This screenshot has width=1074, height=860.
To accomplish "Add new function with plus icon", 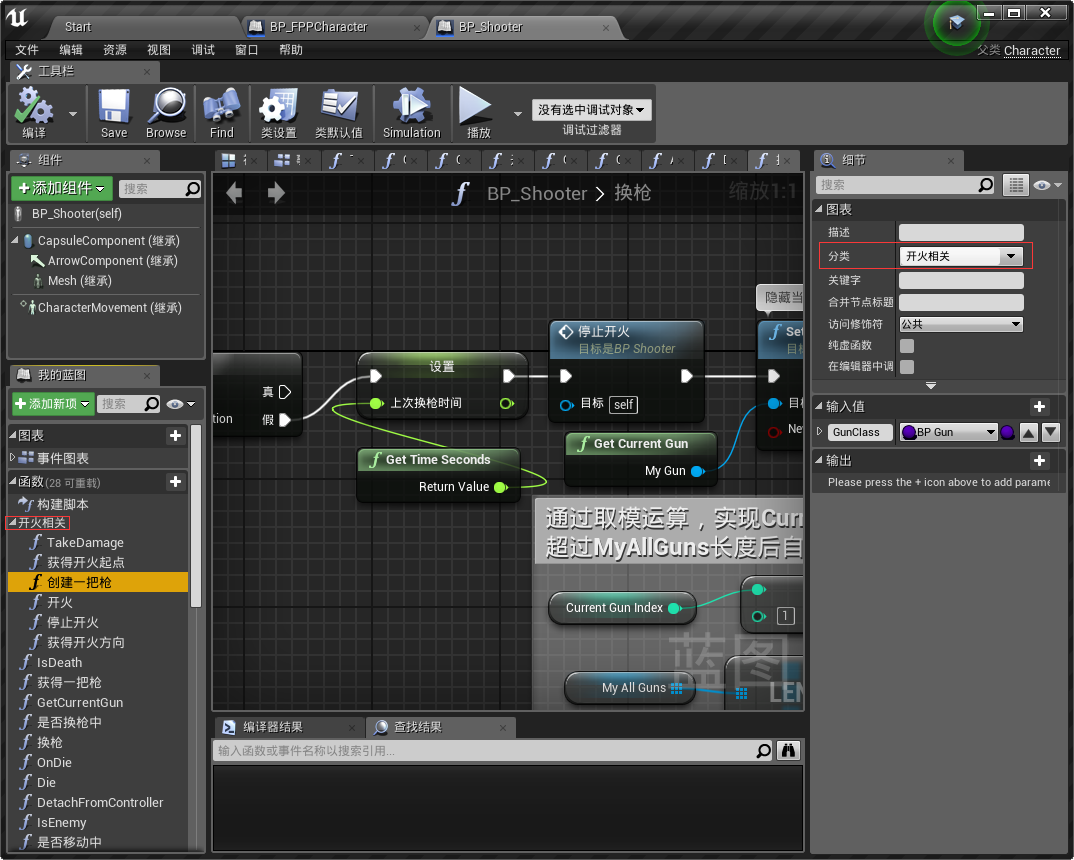I will [175, 482].
